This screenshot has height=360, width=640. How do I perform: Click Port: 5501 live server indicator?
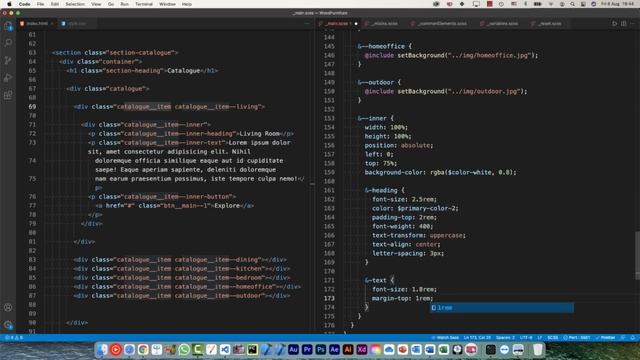[577, 338]
